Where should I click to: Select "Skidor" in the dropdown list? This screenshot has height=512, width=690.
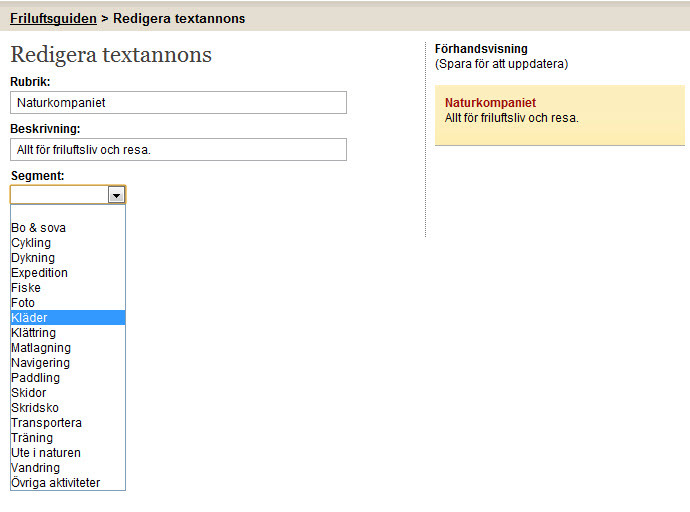click(68, 392)
